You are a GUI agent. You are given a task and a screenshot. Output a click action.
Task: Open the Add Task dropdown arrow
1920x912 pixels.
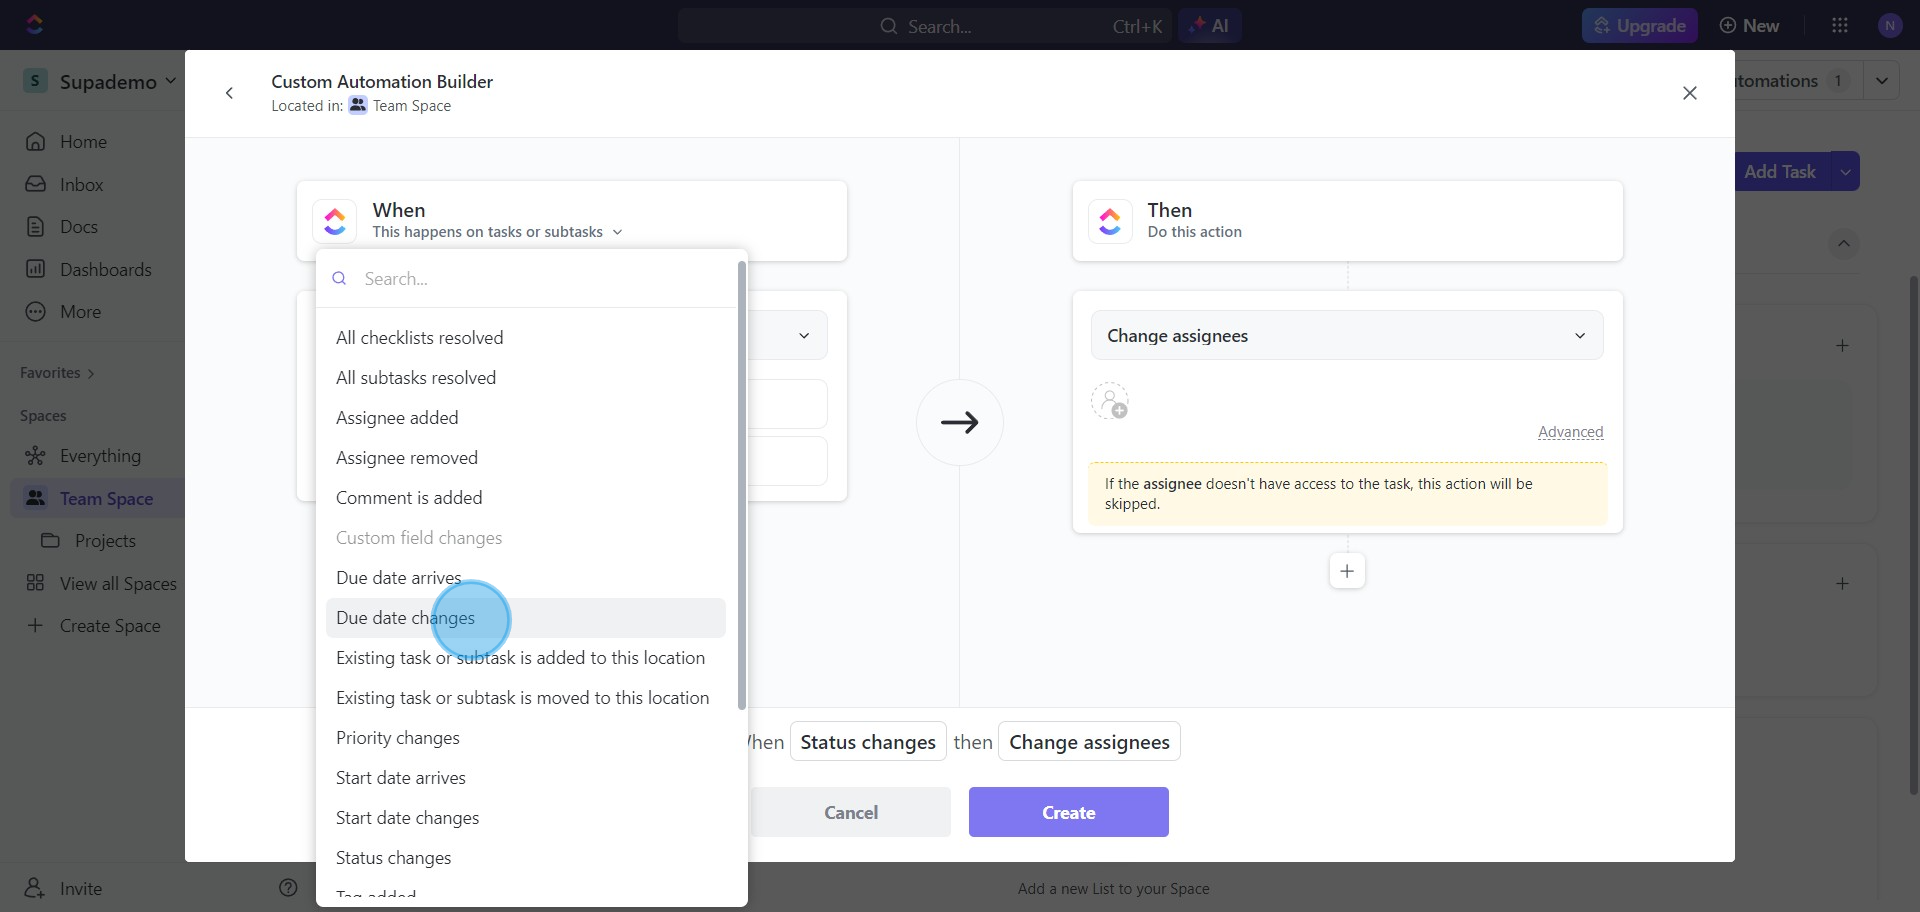pos(1845,172)
